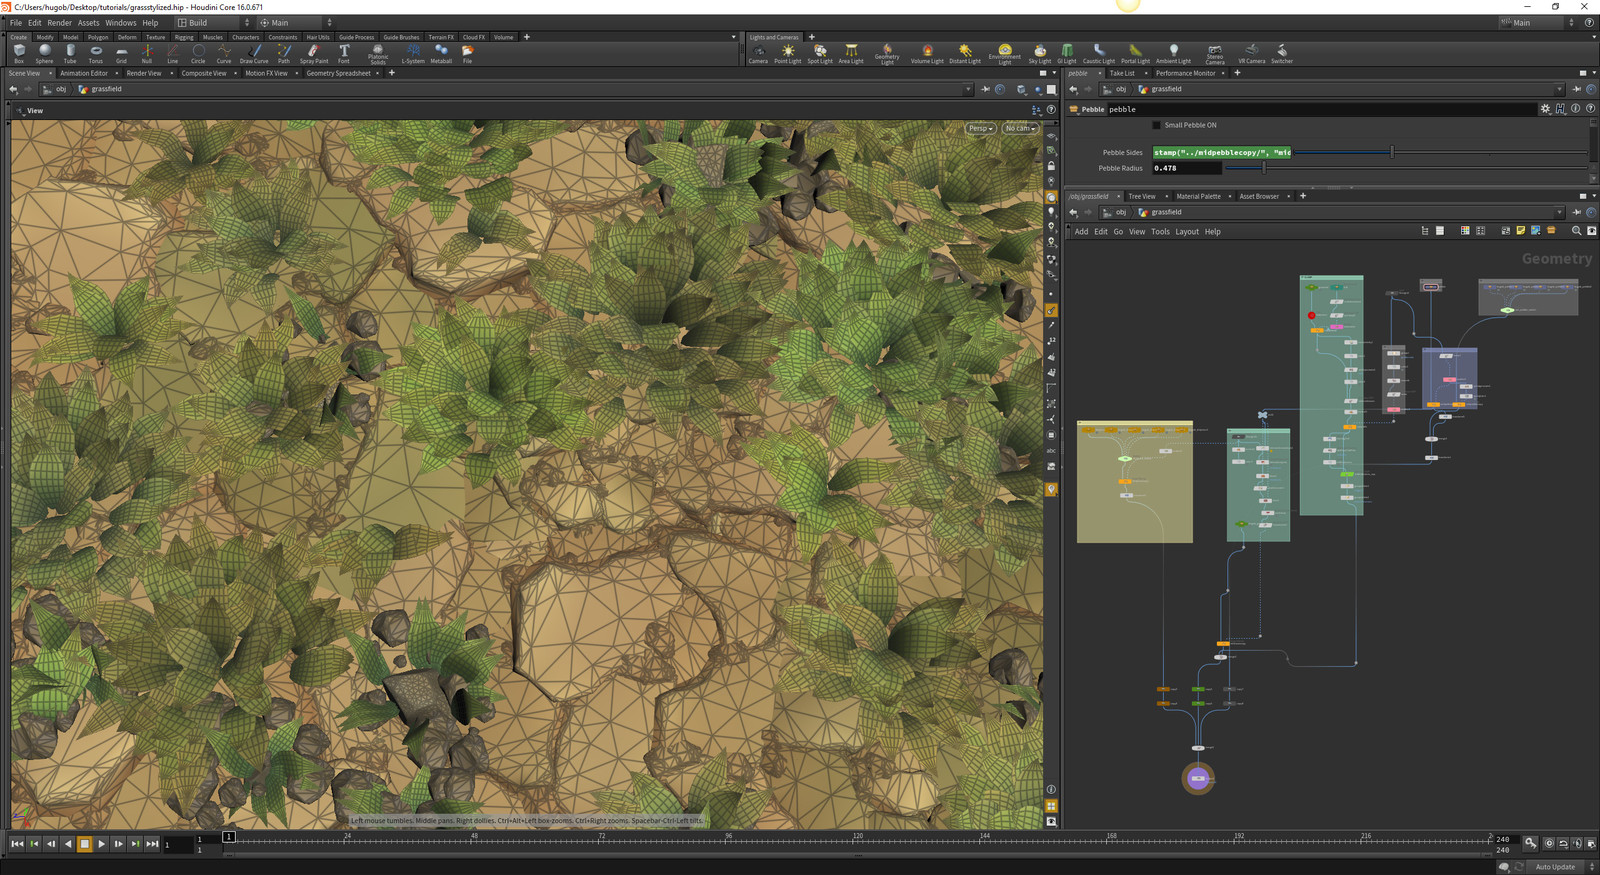Open the top-right Main take dropdown

[1538, 22]
